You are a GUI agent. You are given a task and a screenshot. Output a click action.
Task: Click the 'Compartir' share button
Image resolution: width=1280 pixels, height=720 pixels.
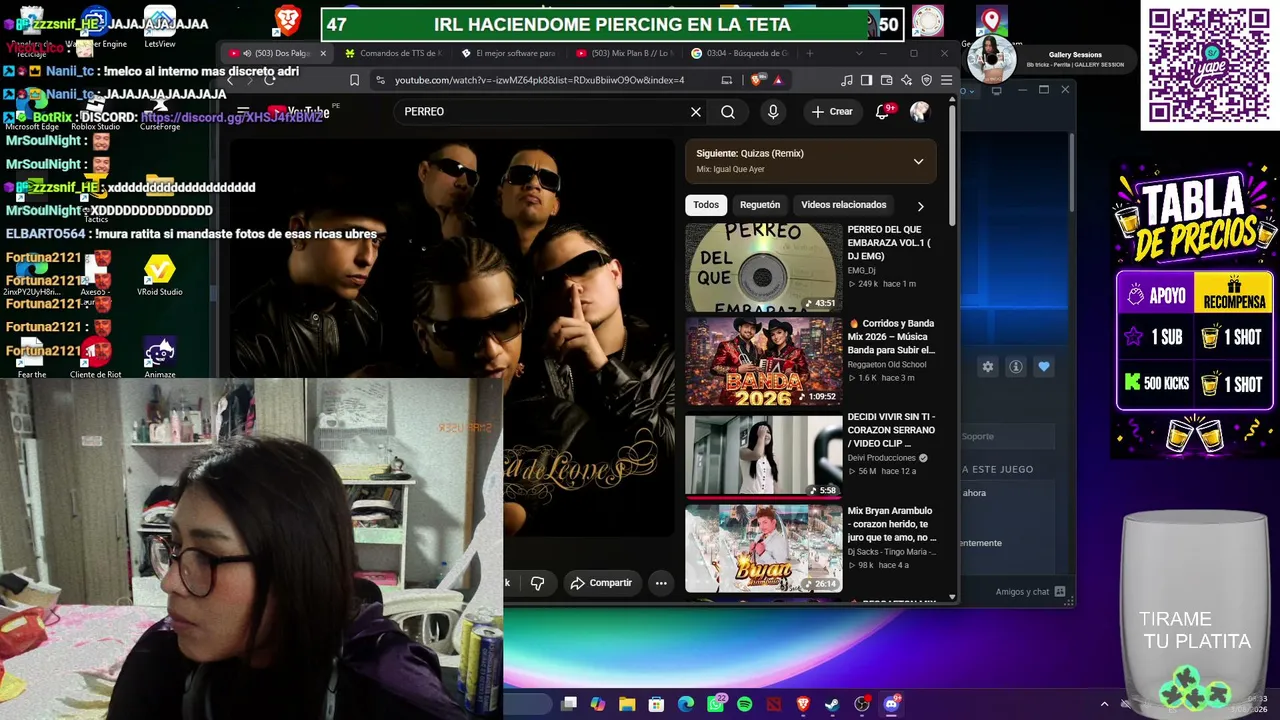602,583
